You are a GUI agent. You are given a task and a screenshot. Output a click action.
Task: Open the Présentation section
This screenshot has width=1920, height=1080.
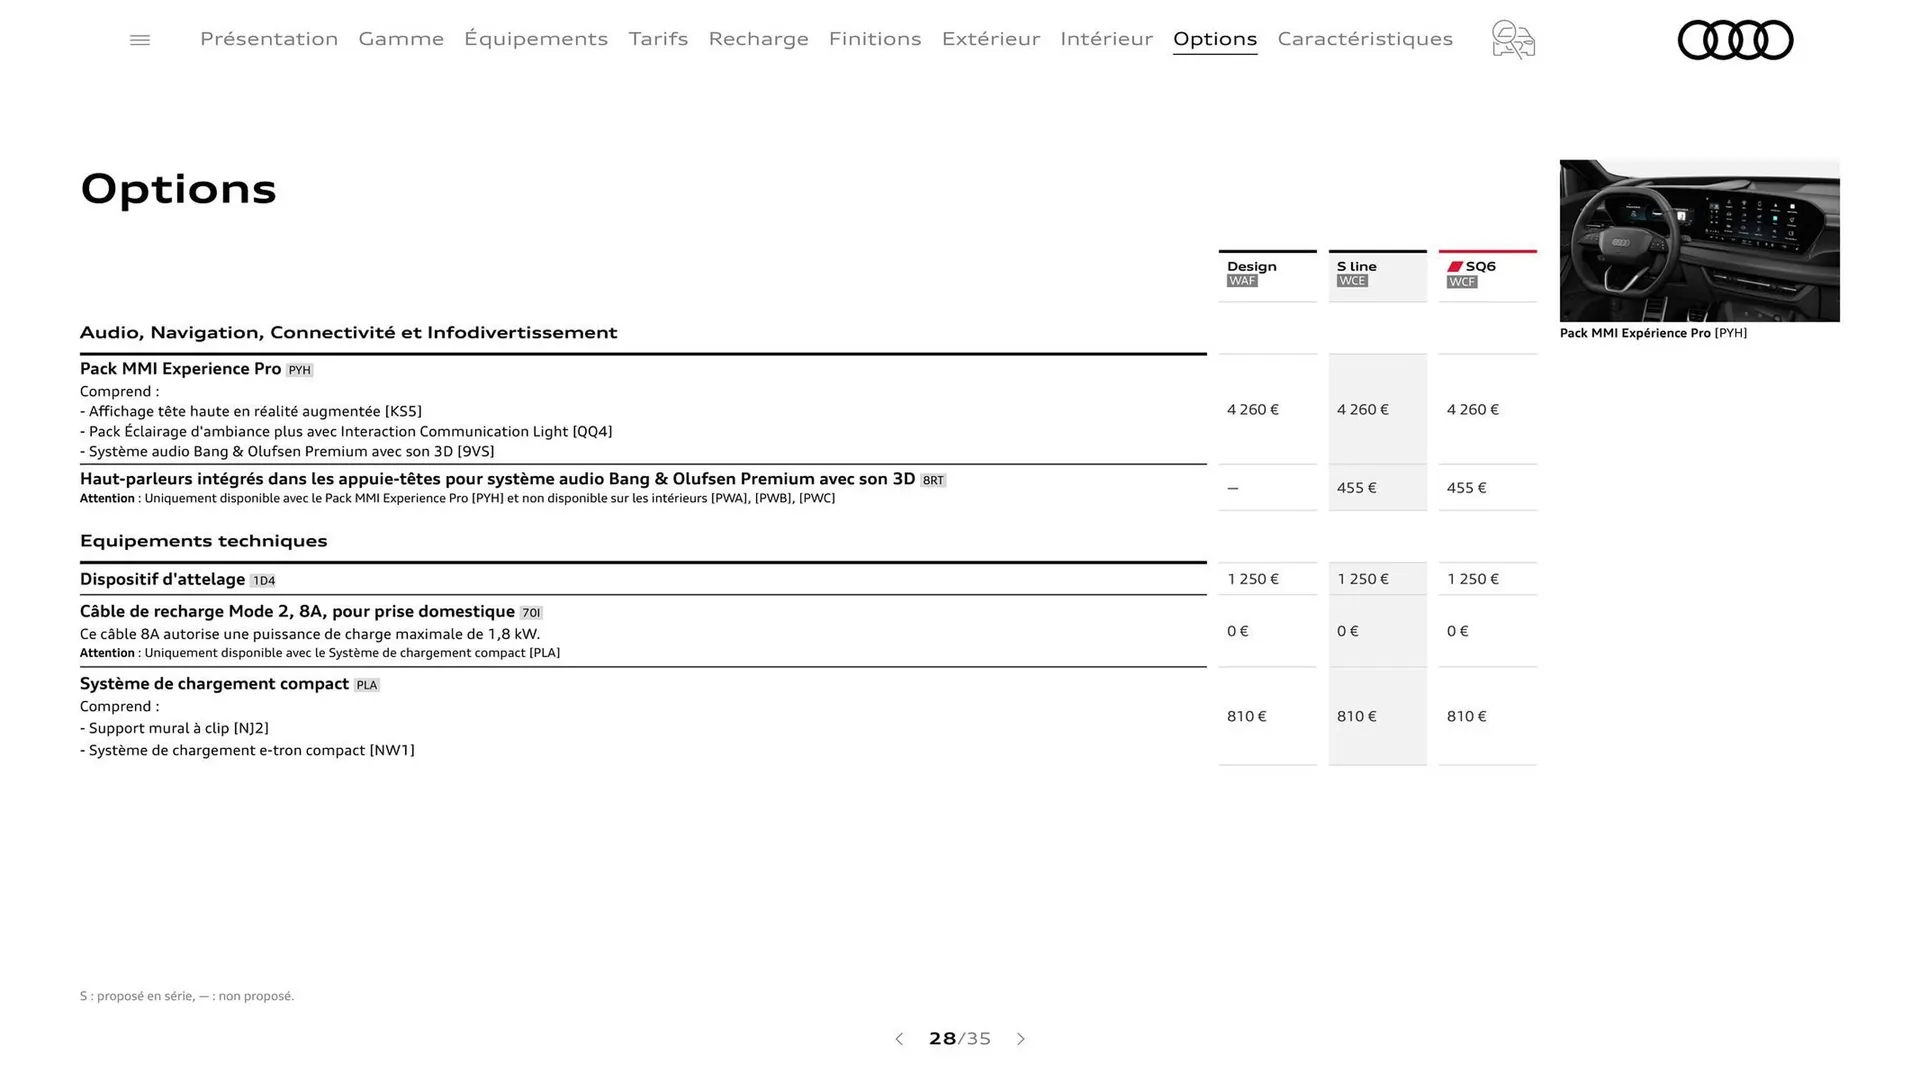click(268, 39)
